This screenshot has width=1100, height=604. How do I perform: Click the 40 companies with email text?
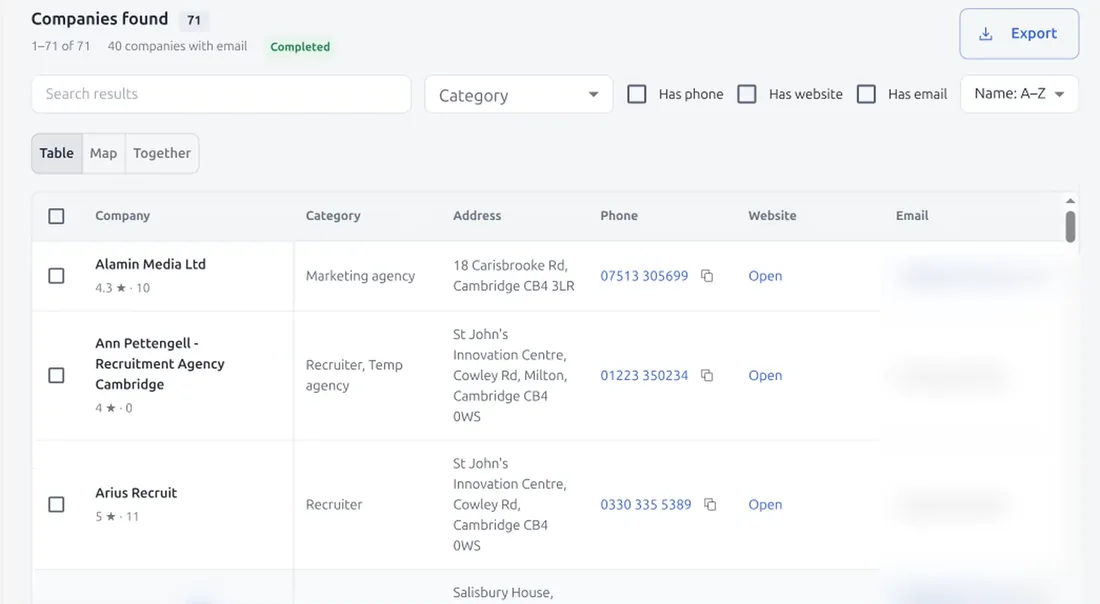(177, 46)
